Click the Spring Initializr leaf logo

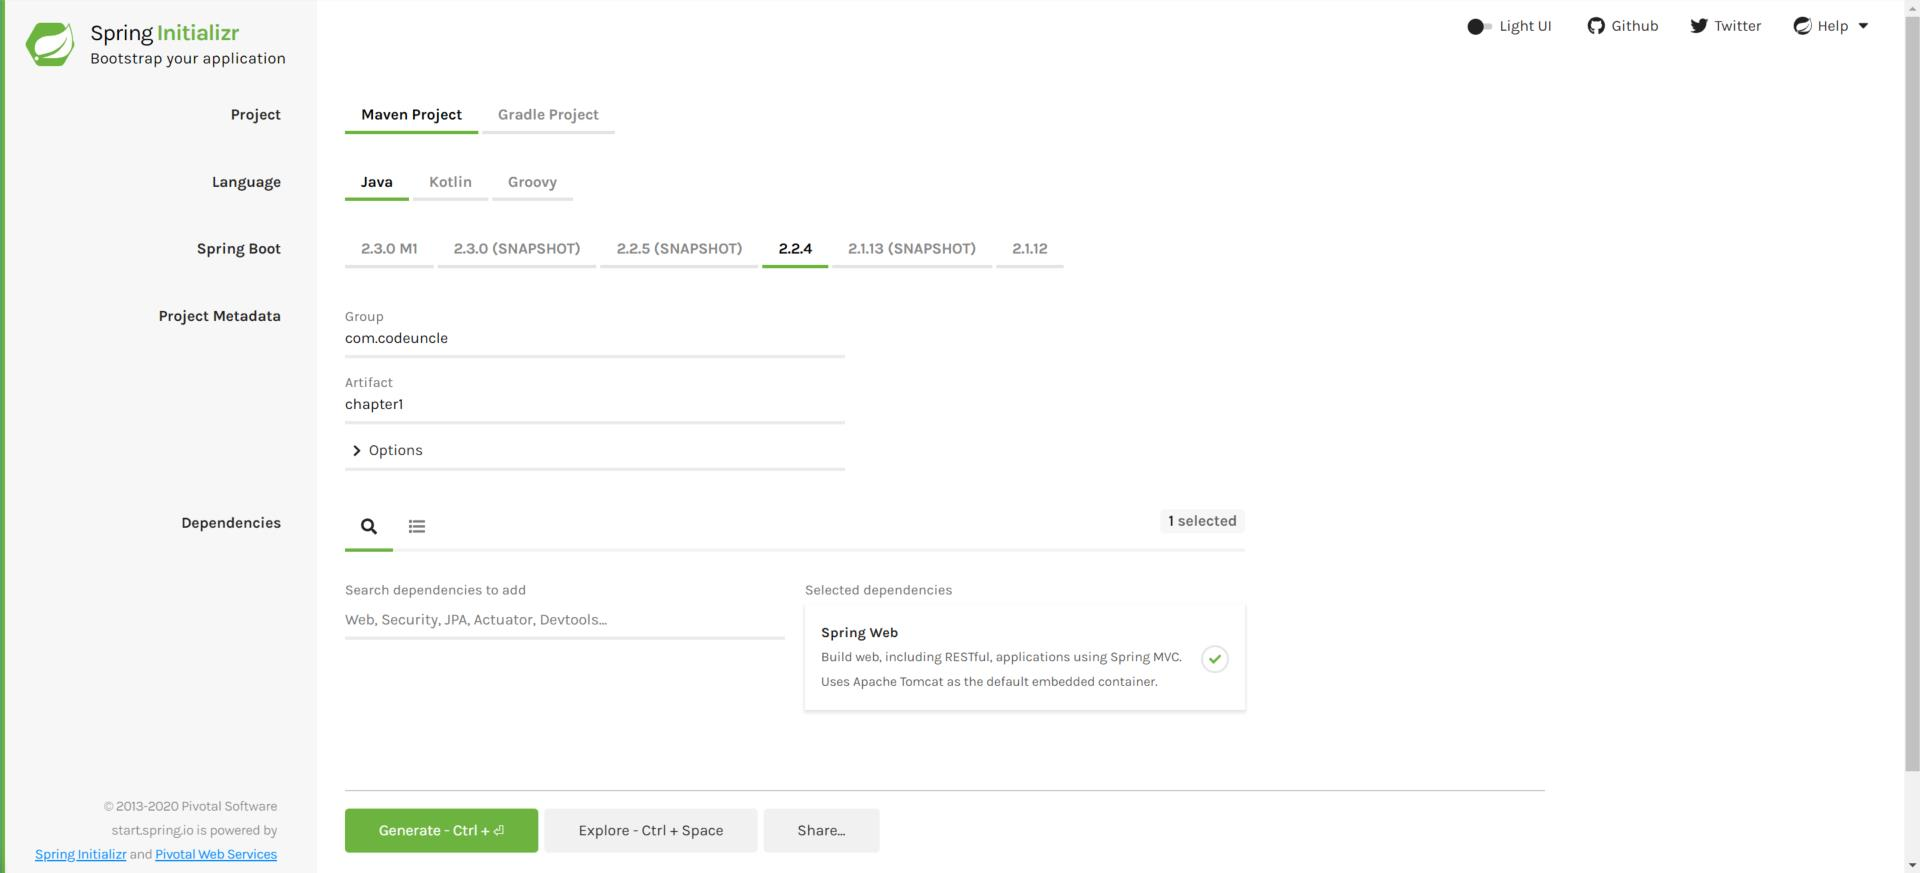pyautogui.click(x=50, y=44)
